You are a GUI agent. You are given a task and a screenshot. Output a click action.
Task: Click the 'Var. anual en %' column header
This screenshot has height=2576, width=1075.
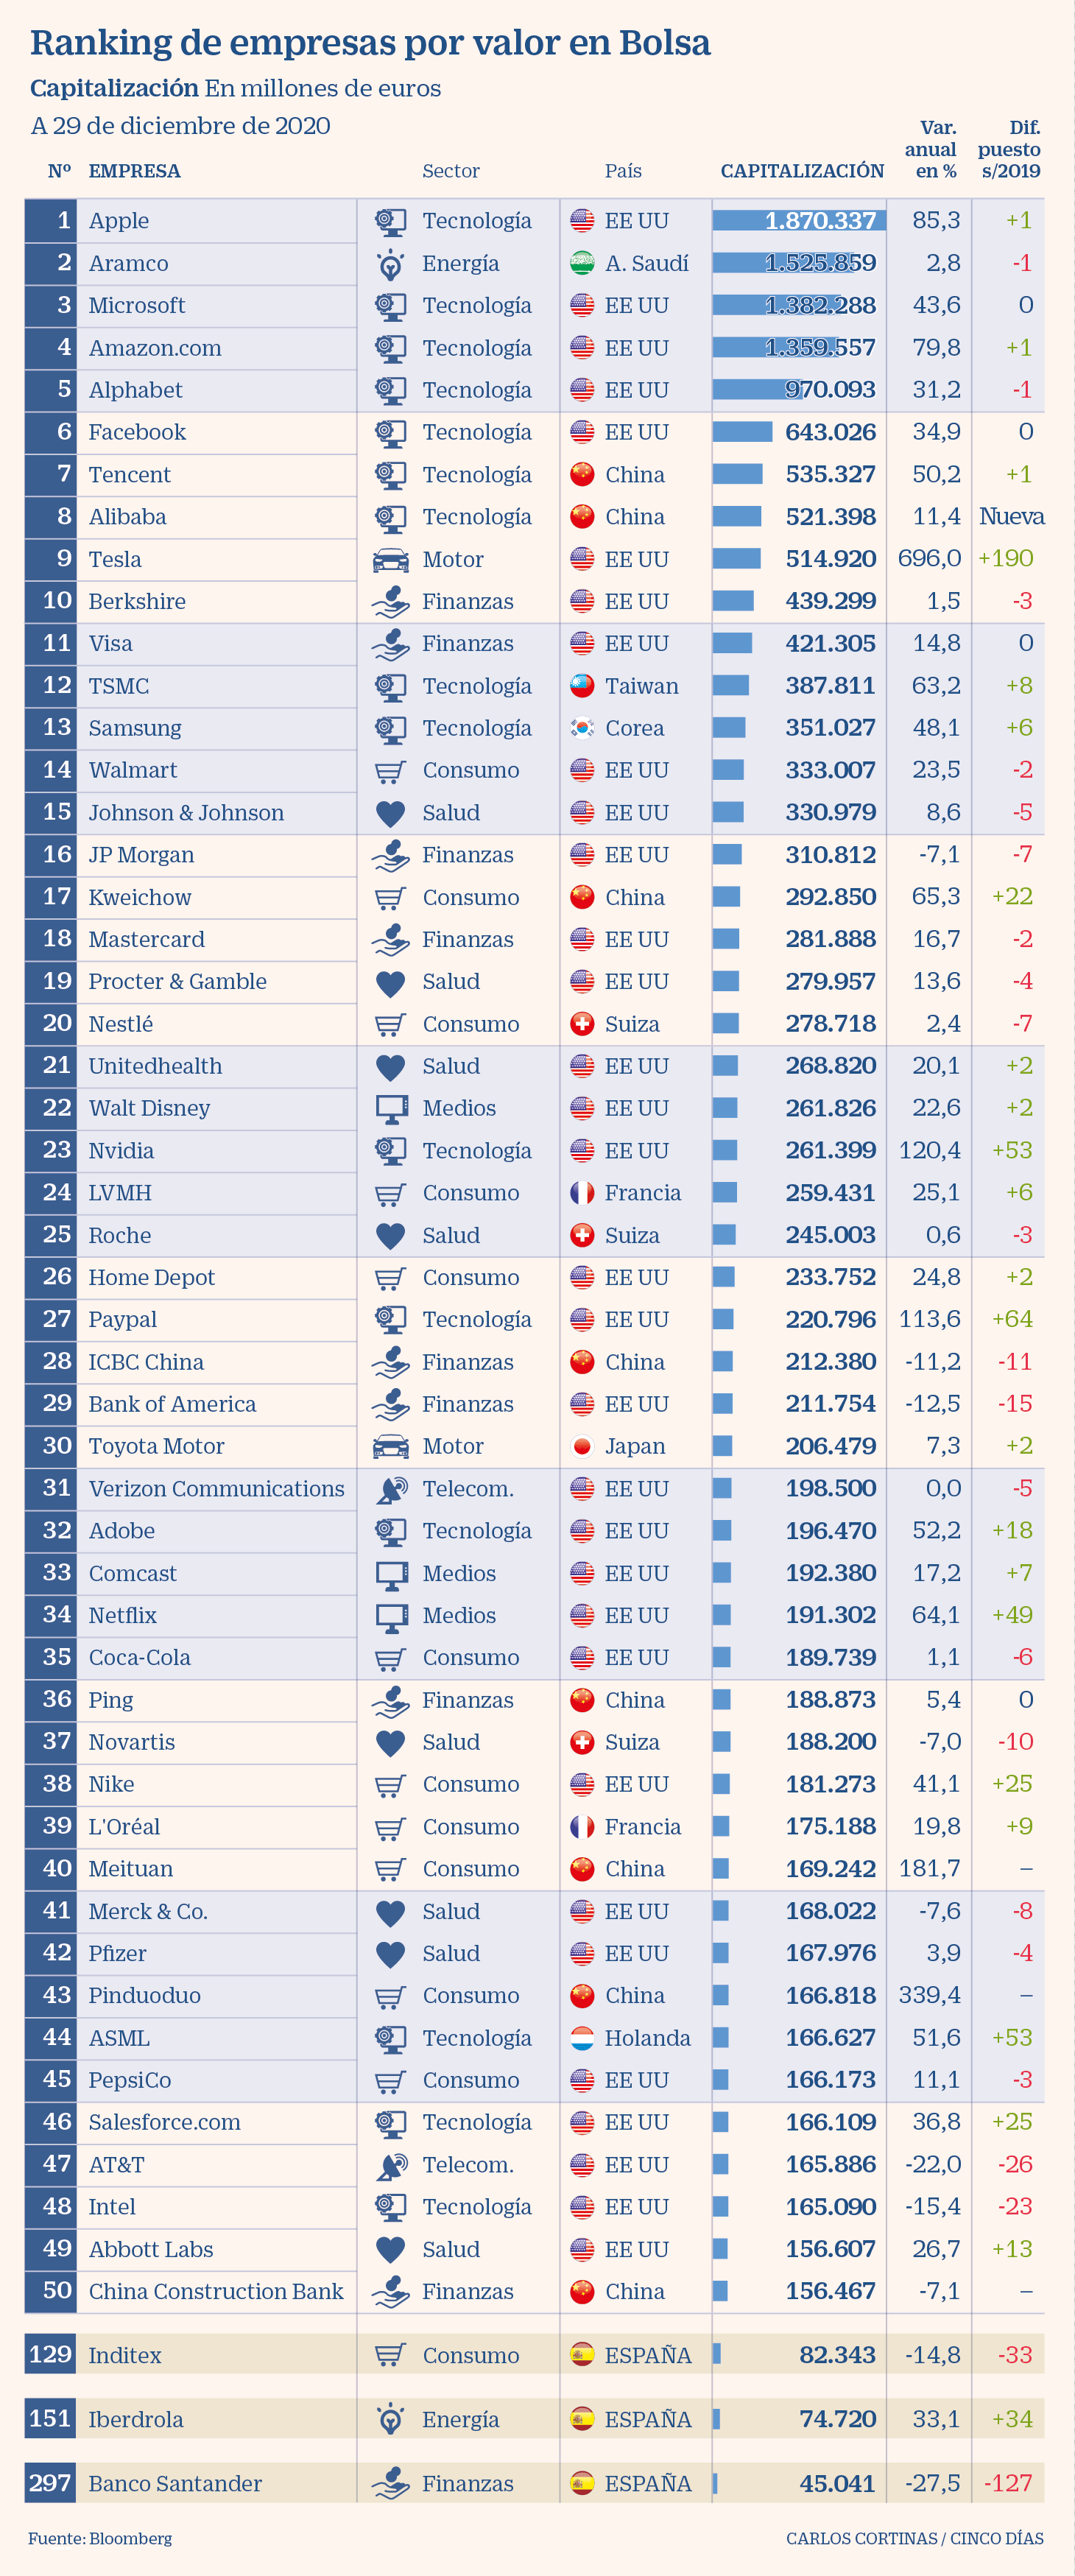pyautogui.click(x=931, y=150)
